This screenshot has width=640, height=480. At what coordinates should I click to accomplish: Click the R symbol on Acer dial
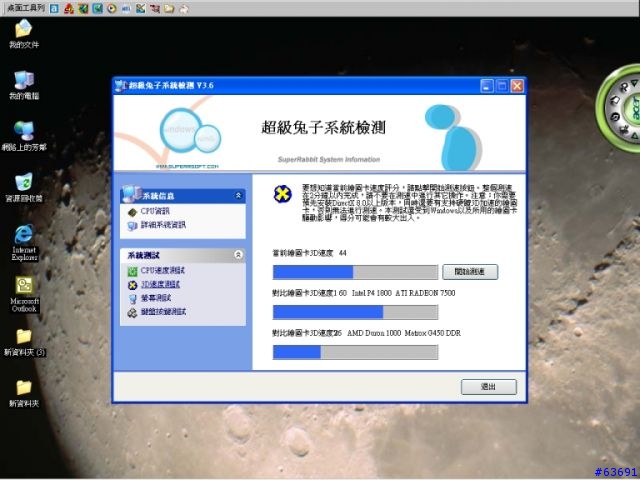[x=624, y=87]
